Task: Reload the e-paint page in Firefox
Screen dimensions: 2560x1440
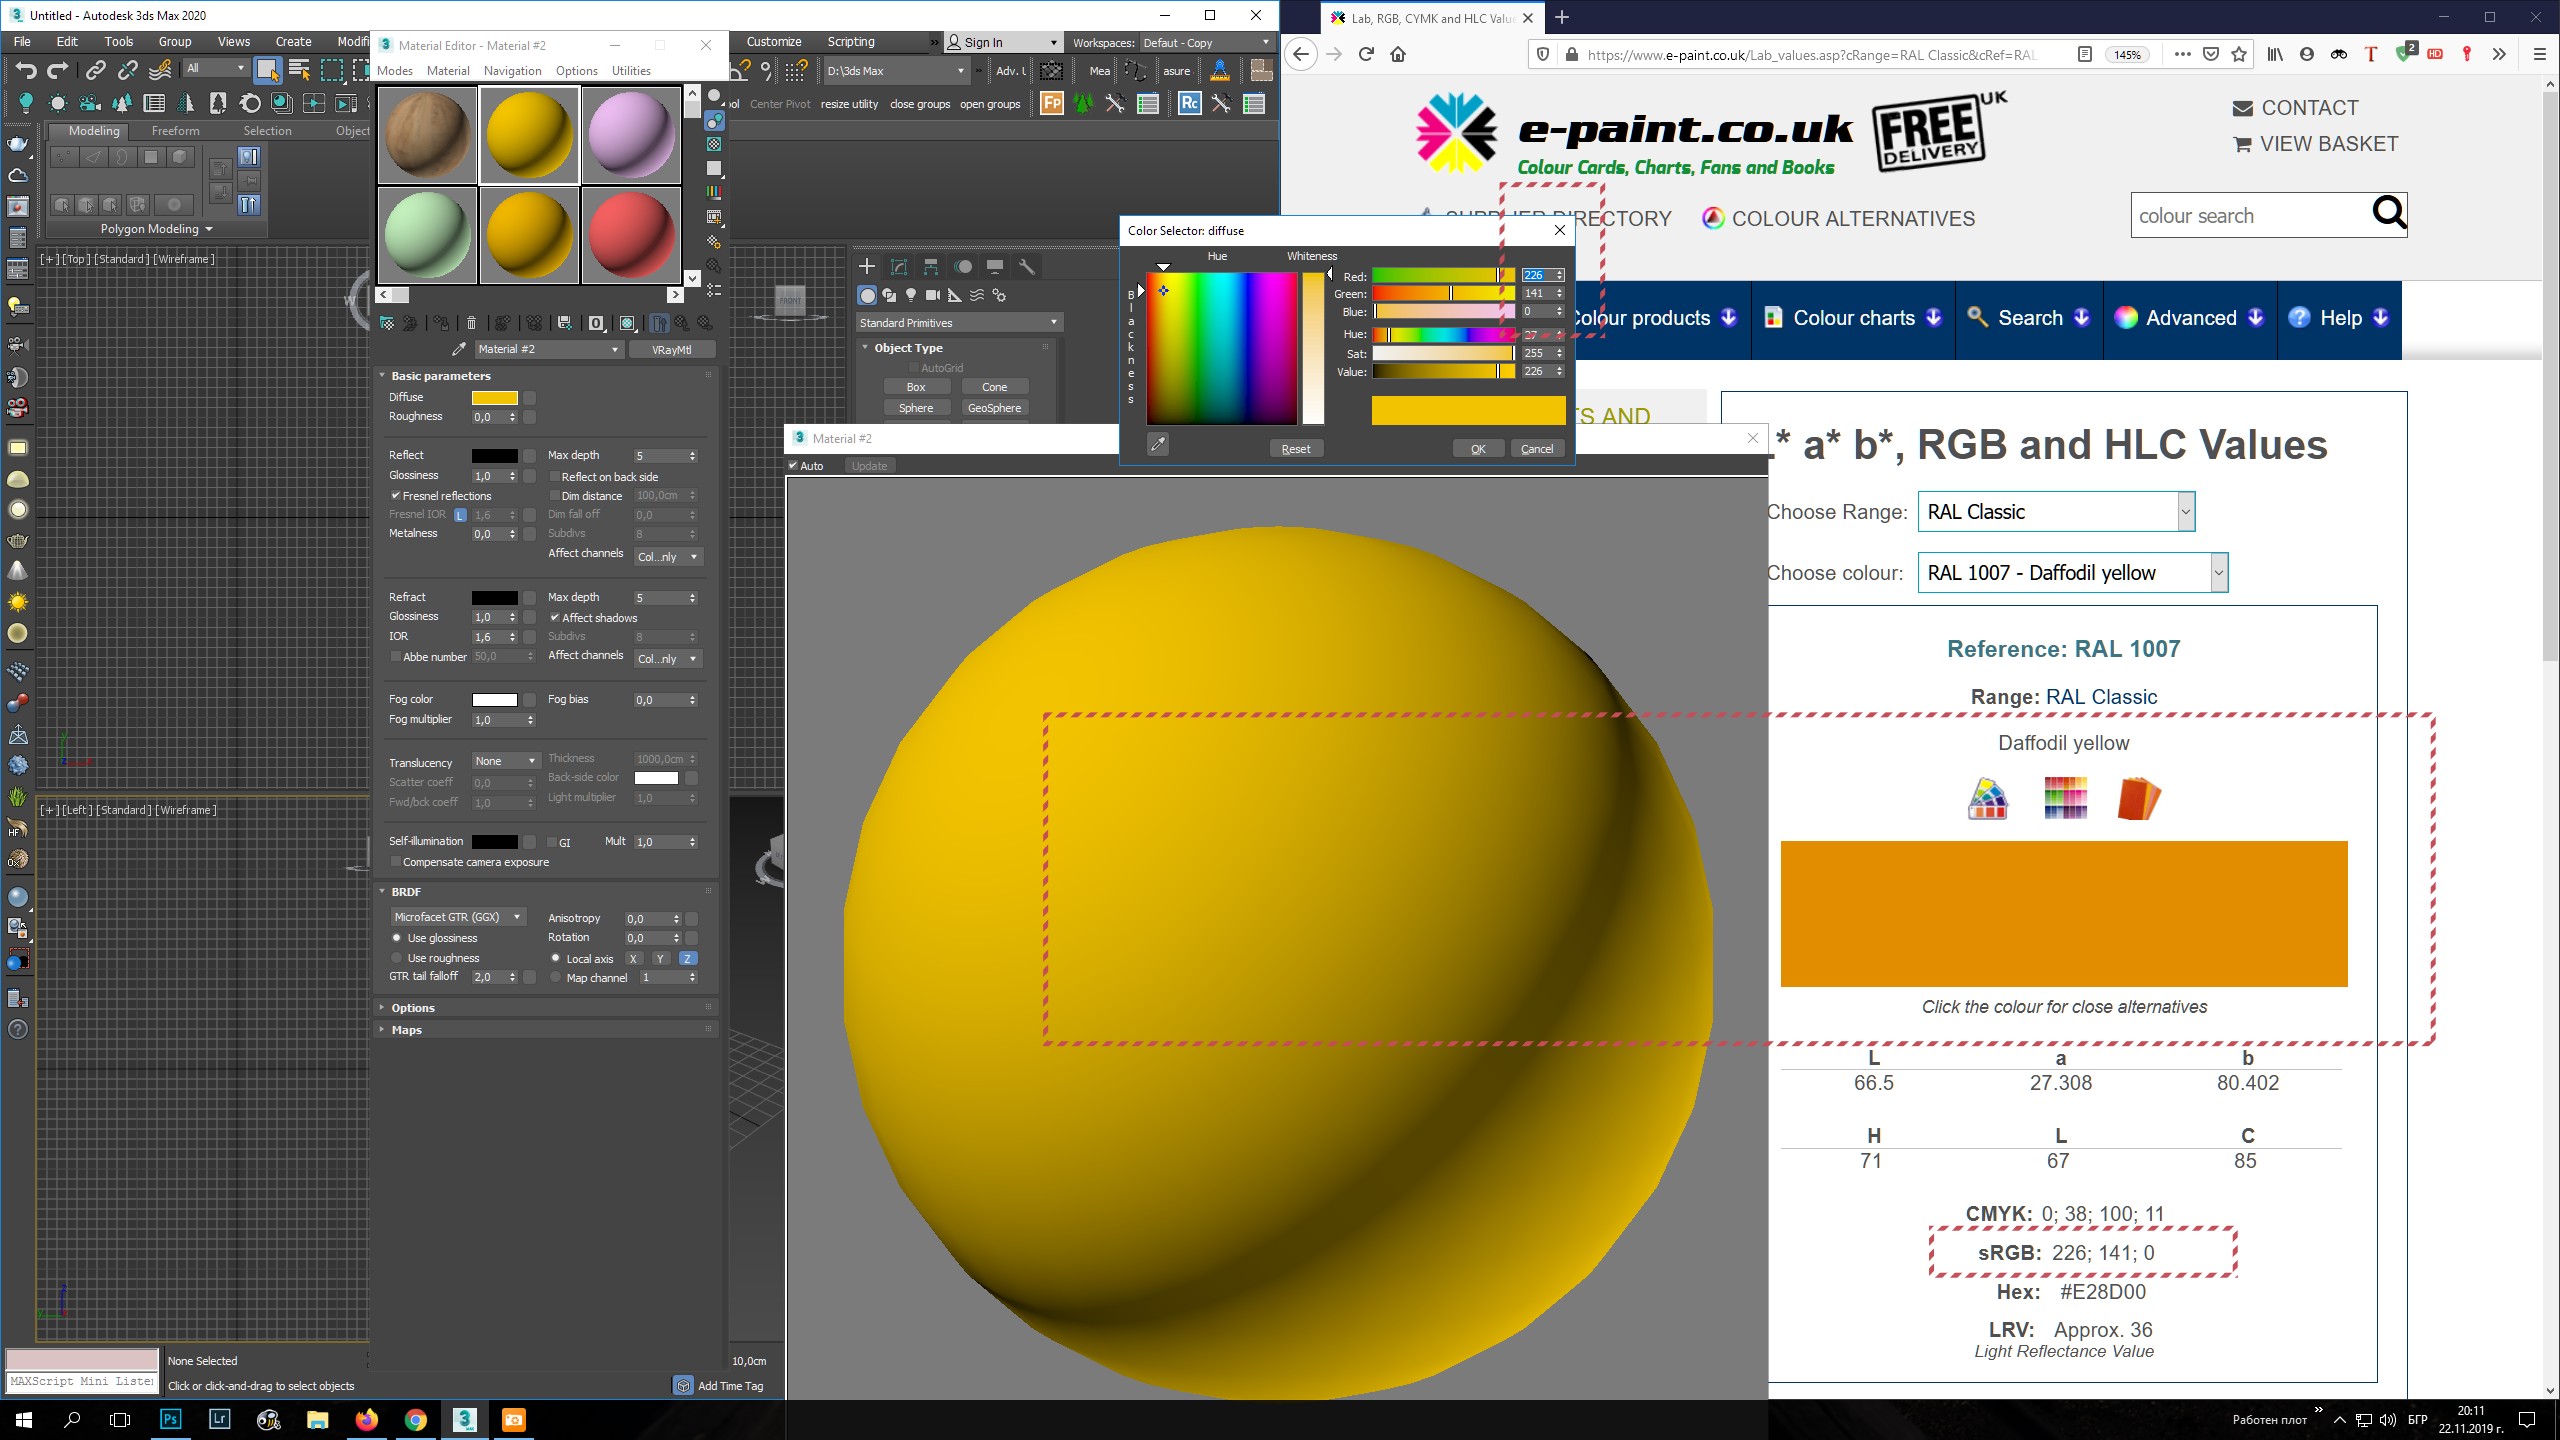Action: pyautogui.click(x=1366, y=54)
